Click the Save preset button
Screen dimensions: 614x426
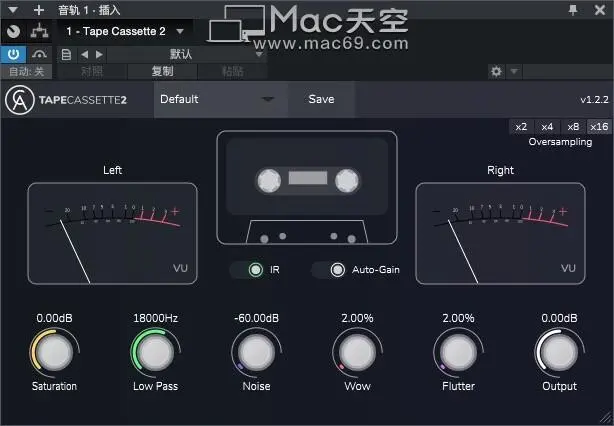(321, 99)
